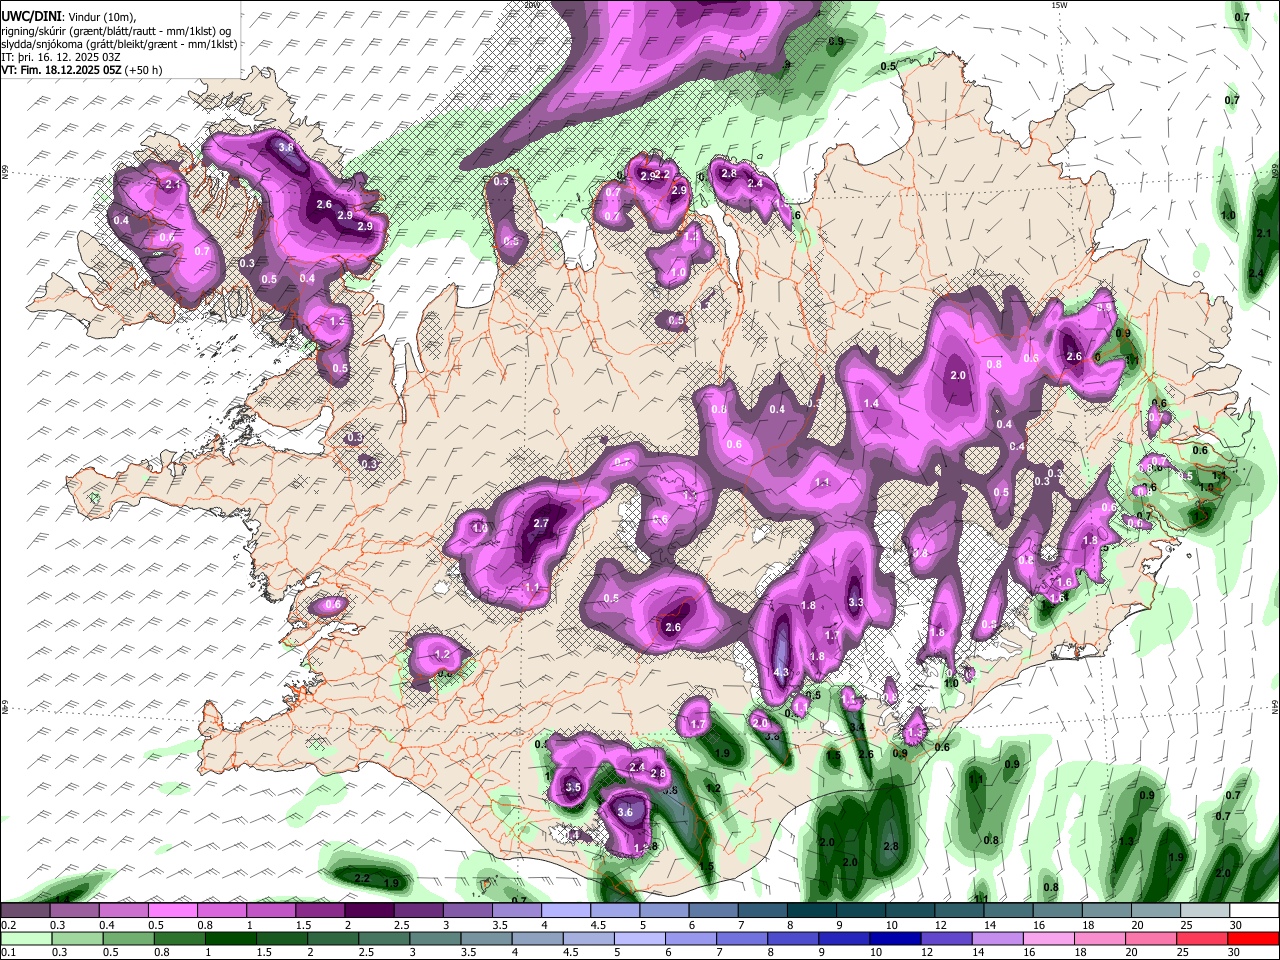
Task: Pick bright pink swatch between 0.5 and 0.8, upper scale
Action: (x=173, y=911)
